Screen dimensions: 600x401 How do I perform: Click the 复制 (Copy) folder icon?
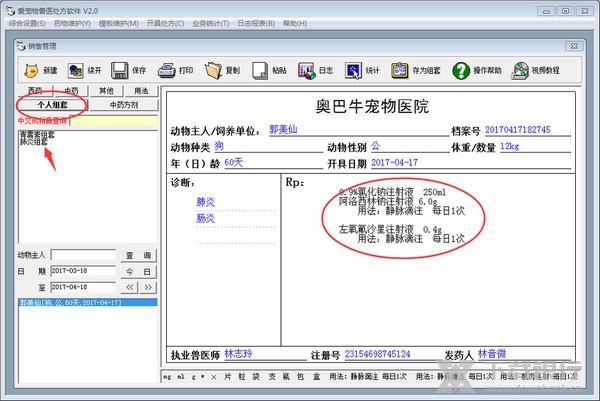(213, 71)
